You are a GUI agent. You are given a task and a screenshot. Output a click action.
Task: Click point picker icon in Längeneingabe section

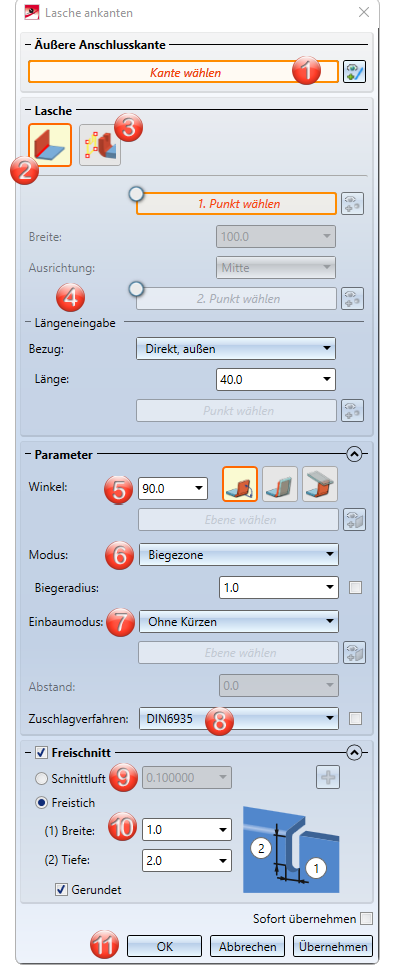click(x=353, y=411)
